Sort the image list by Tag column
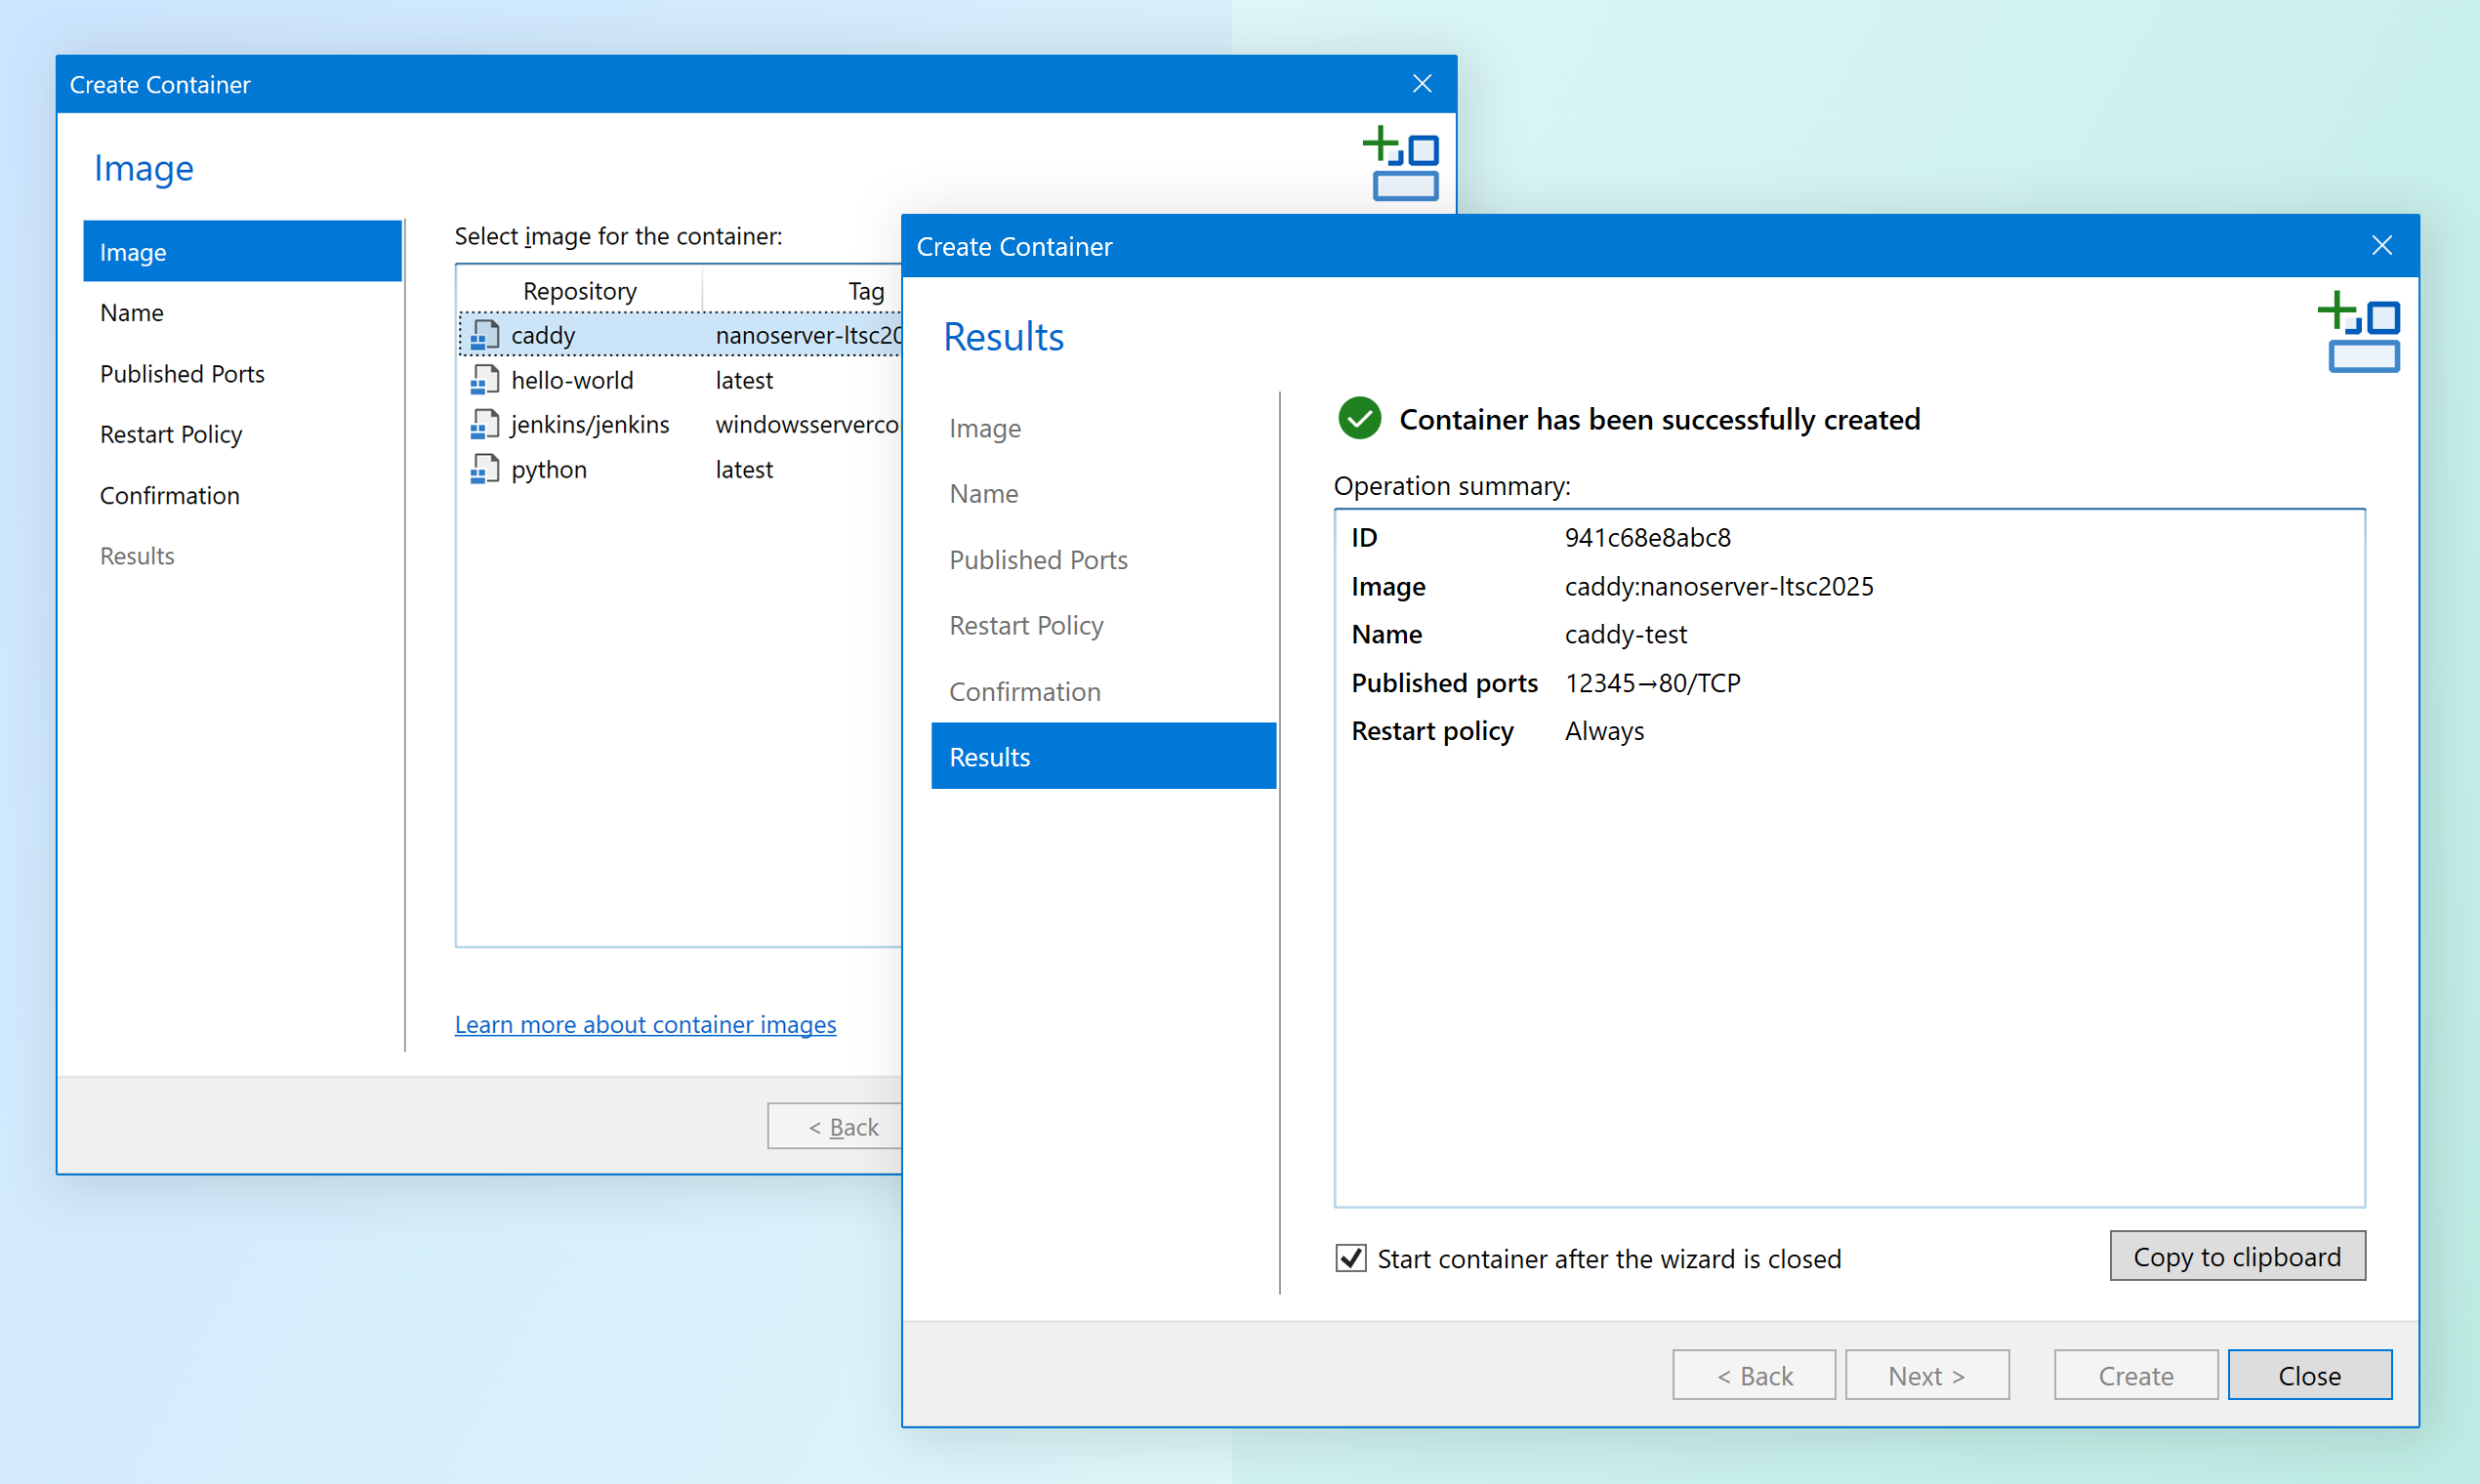This screenshot has width=2480, height=1484. pos(864,290)
